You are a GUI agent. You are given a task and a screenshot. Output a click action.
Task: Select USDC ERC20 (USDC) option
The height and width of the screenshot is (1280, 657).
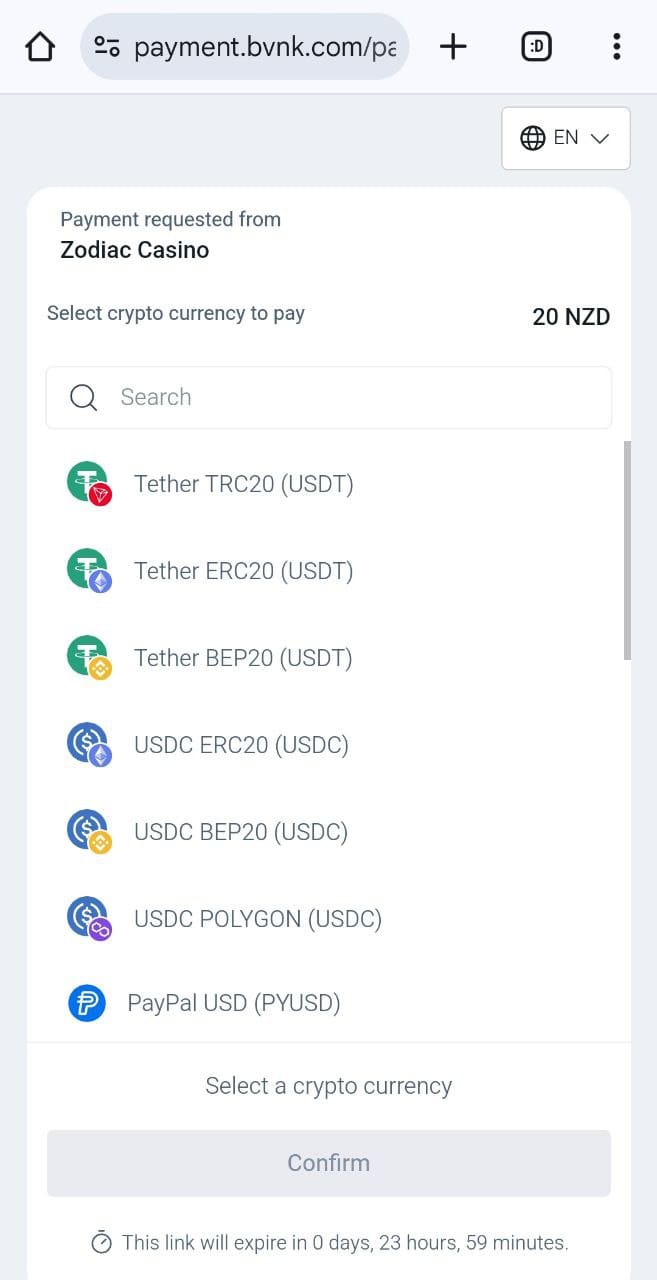241,745
